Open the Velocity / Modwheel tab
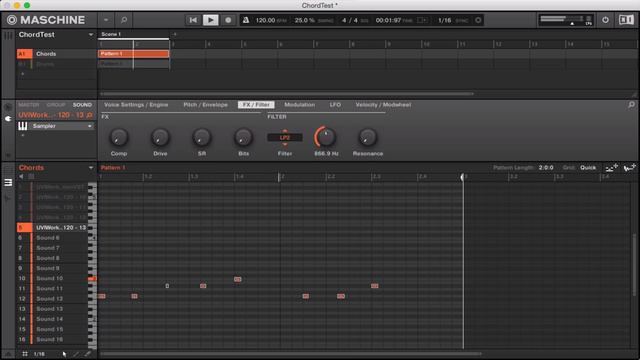This screenshot has height=360, width=640. (x=383, y=105)
